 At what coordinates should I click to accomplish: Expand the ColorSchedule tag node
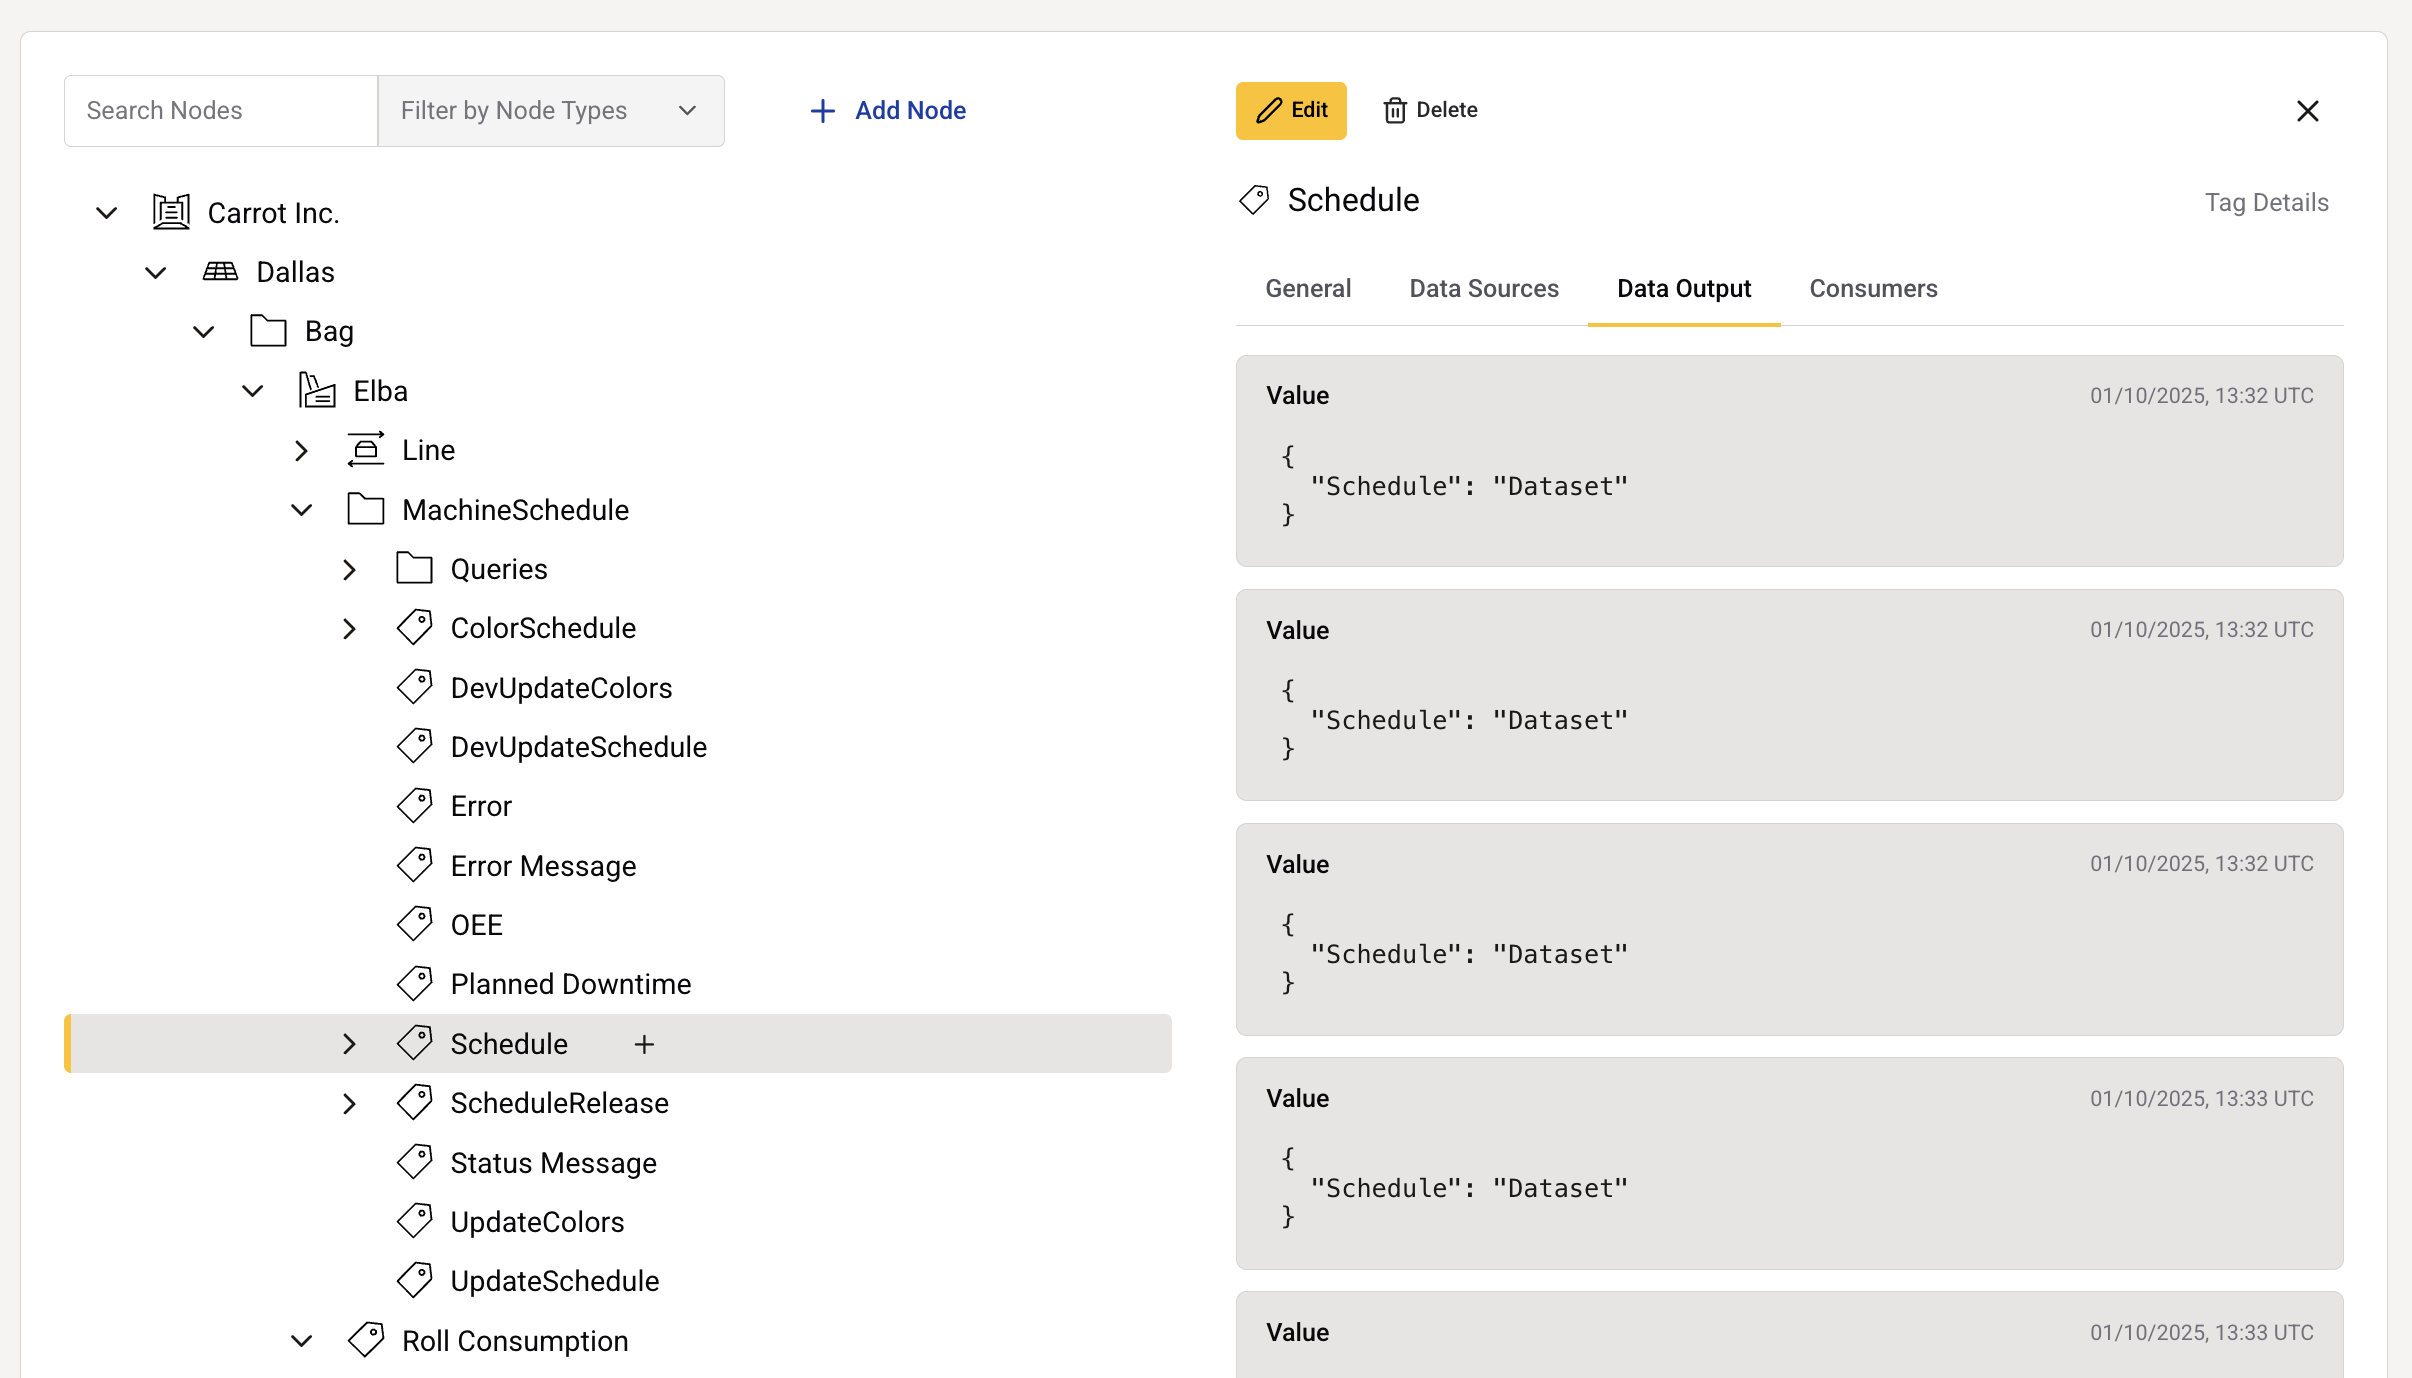click(349, 628)
